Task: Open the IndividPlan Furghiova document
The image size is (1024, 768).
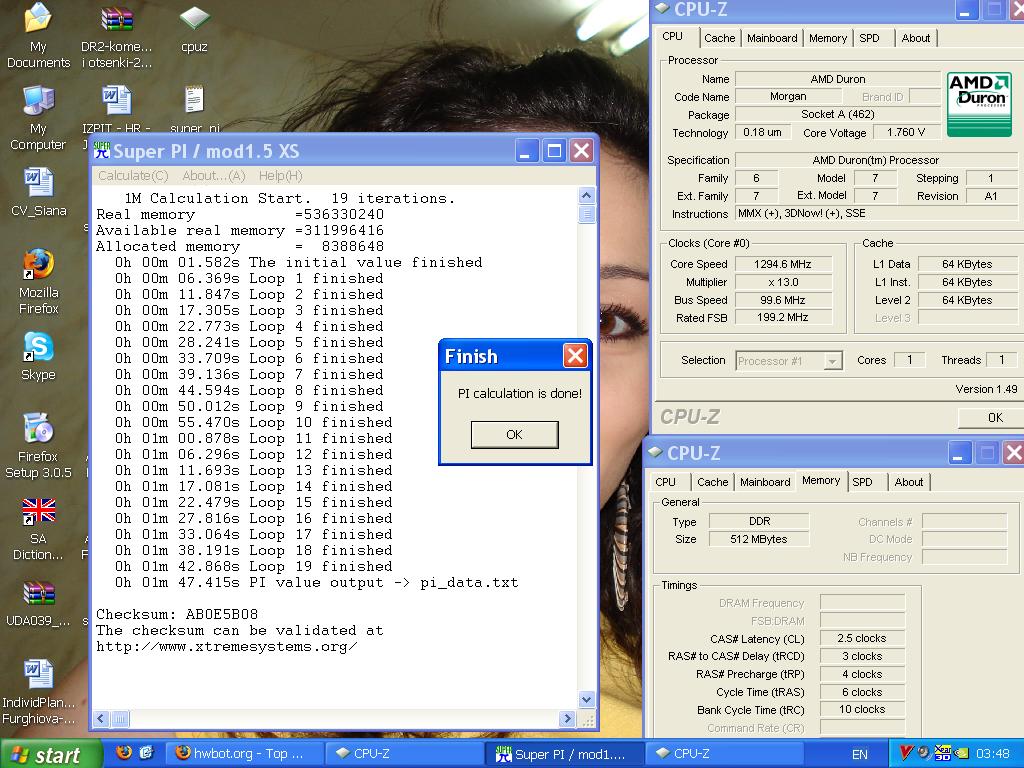Action: click(38, 692)
